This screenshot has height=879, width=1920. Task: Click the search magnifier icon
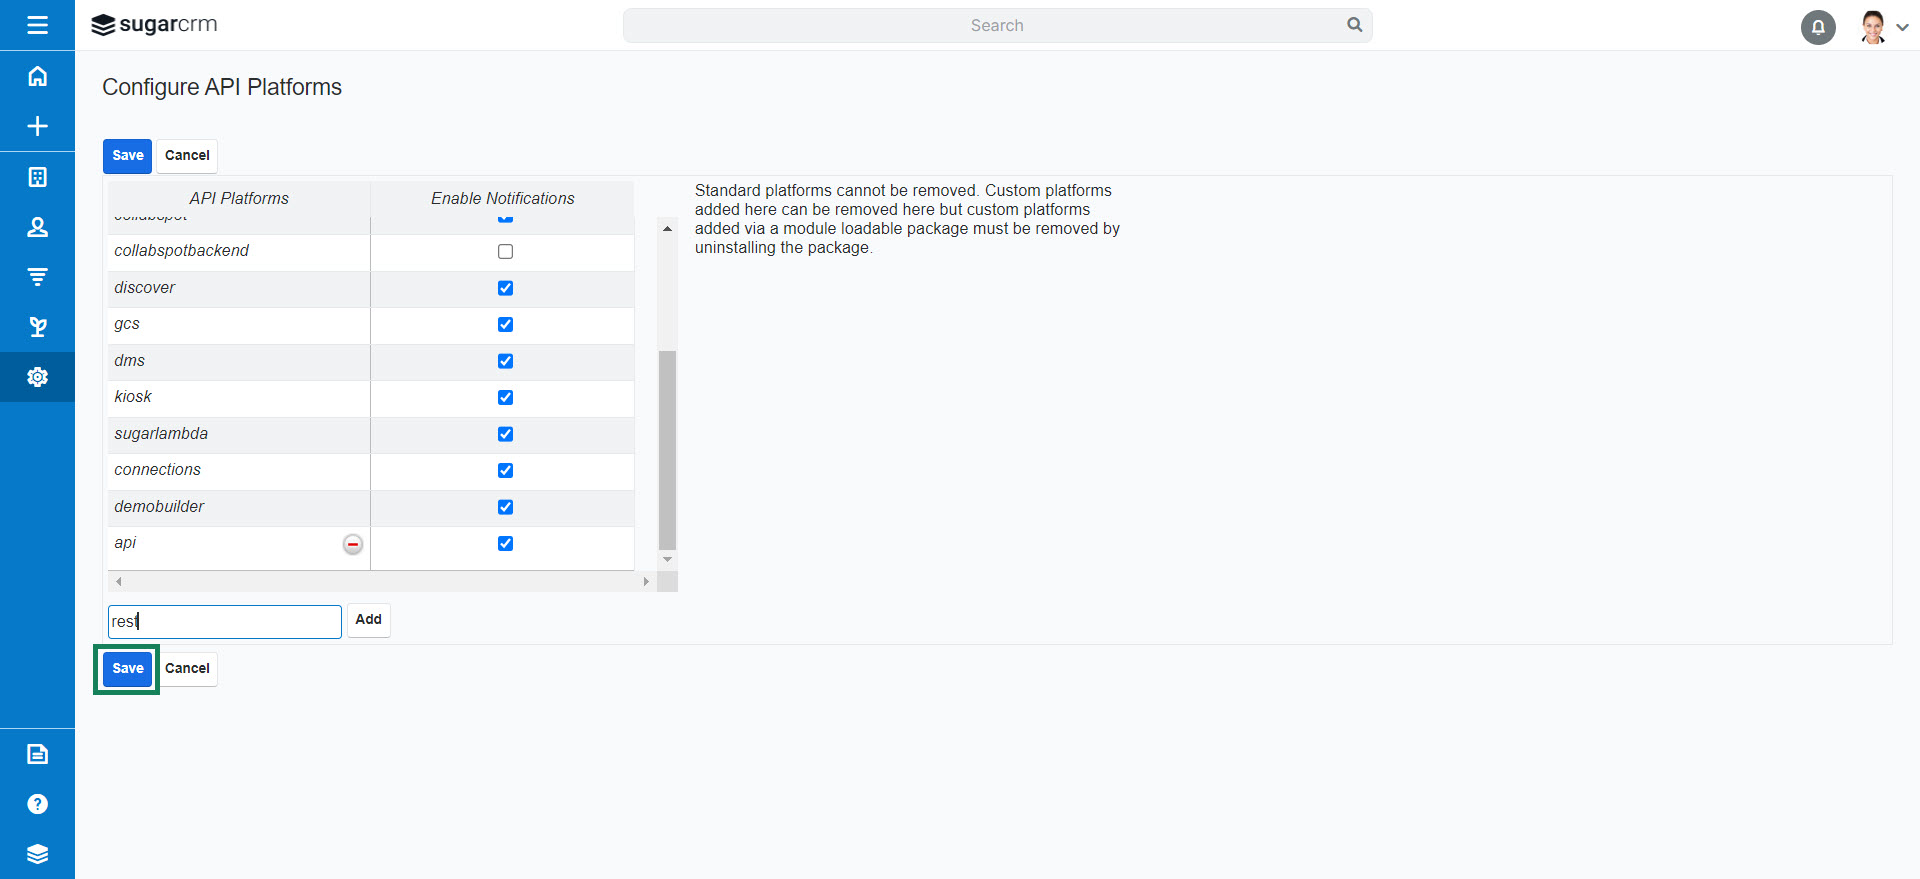[x=1354, y=25]
